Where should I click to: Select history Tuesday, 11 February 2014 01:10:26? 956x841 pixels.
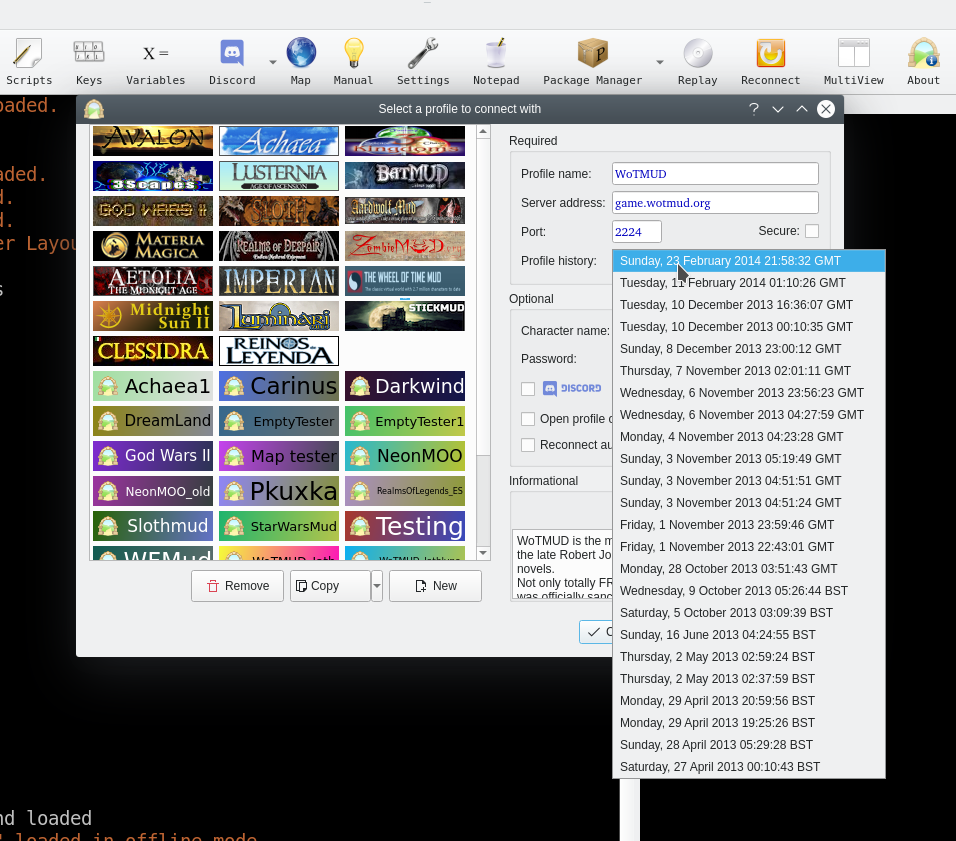click(x=749, y=283)
